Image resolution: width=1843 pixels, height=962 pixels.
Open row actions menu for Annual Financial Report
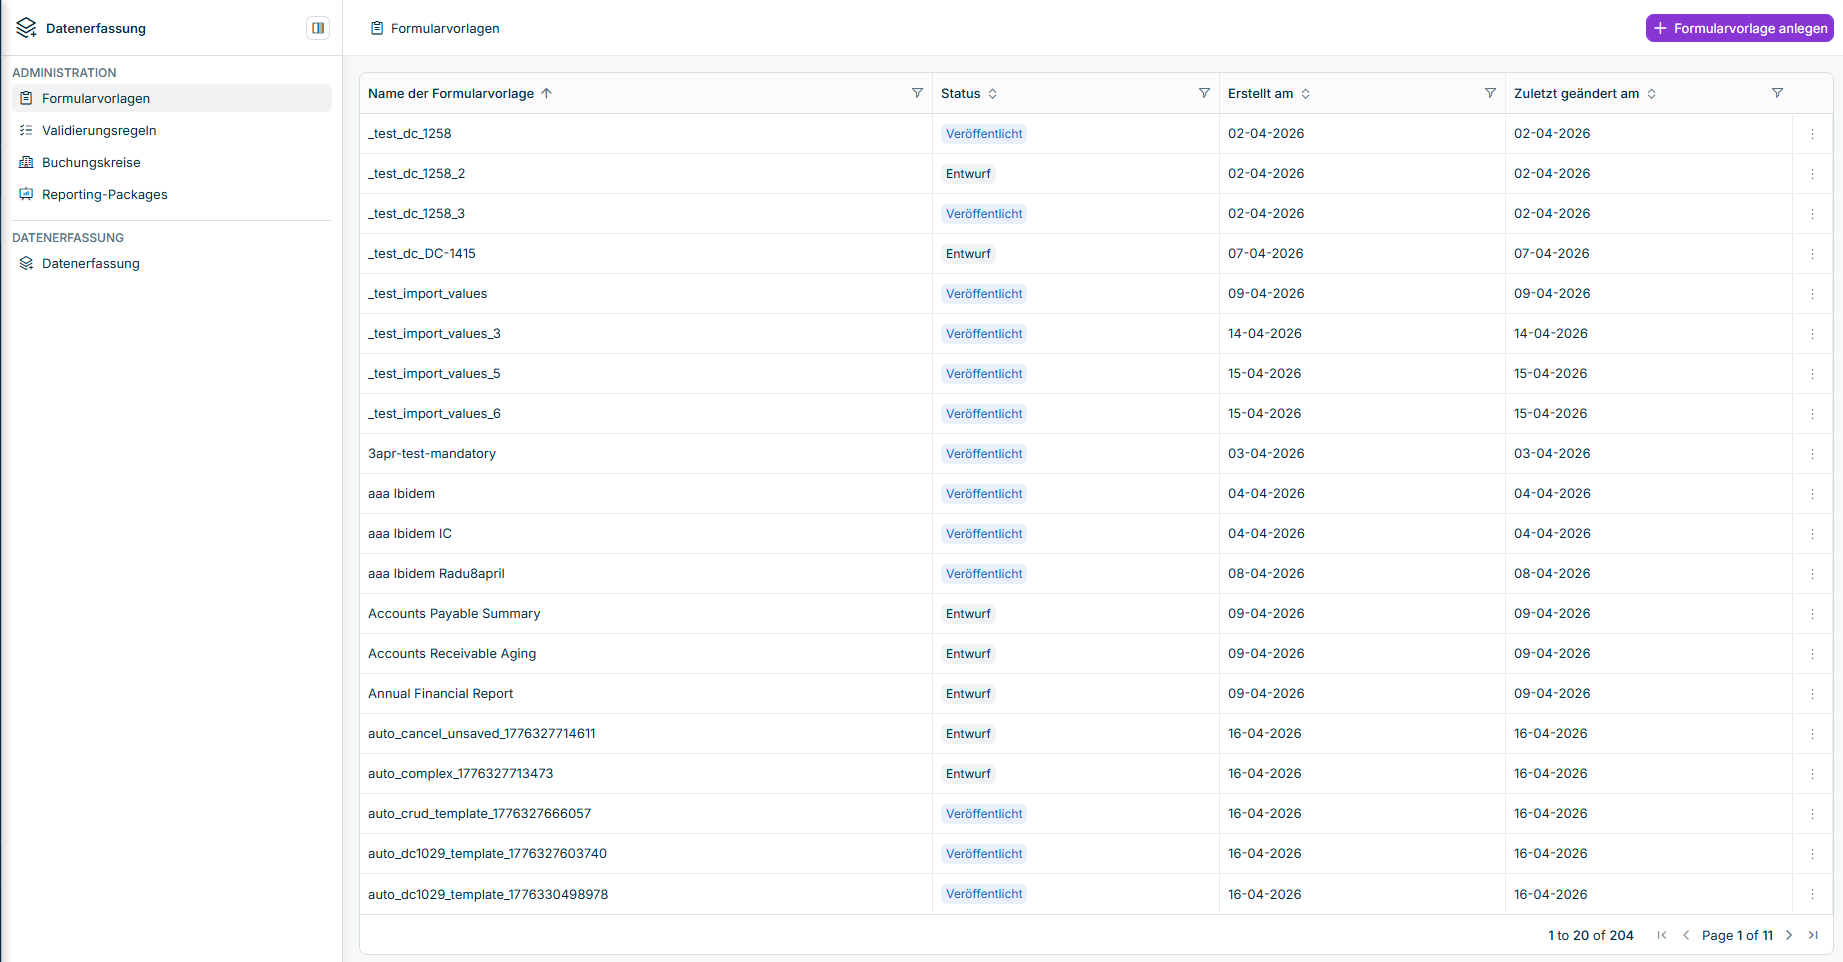[1812, 694]
